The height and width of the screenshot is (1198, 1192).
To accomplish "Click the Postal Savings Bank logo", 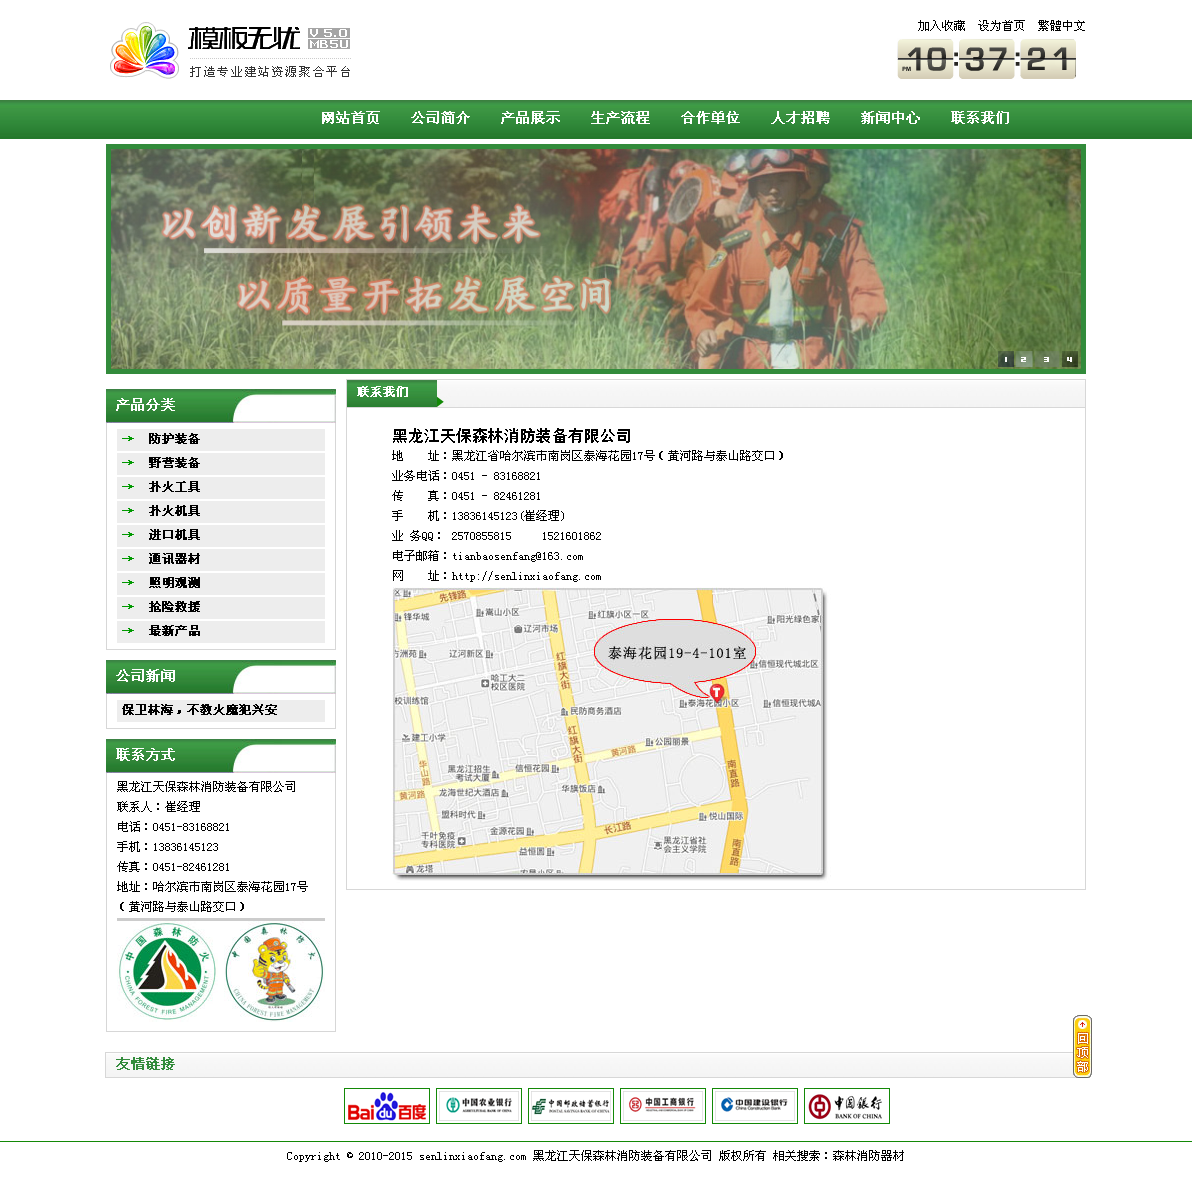I will [x=571, y=1106].
